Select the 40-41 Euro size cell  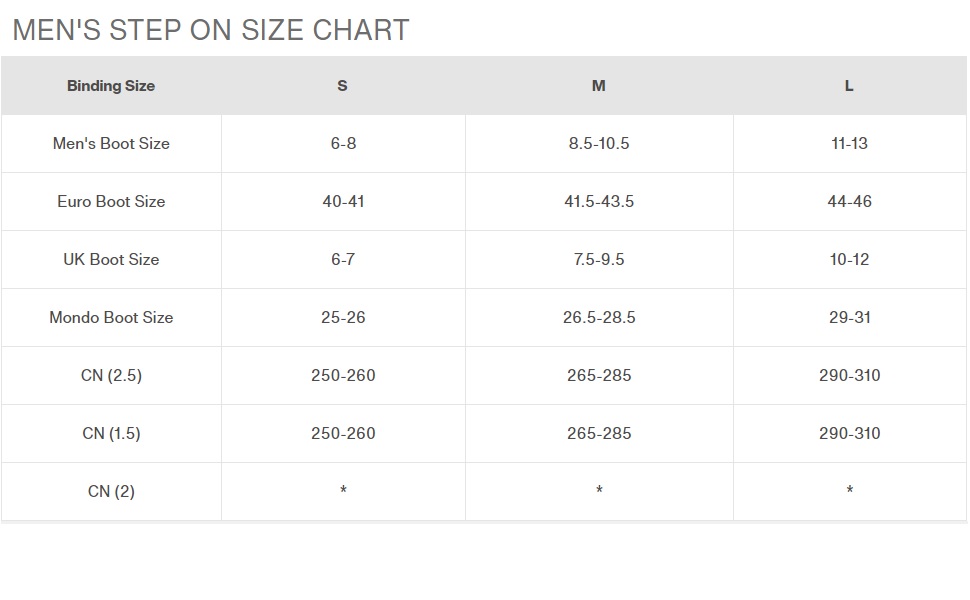(343, 202)
